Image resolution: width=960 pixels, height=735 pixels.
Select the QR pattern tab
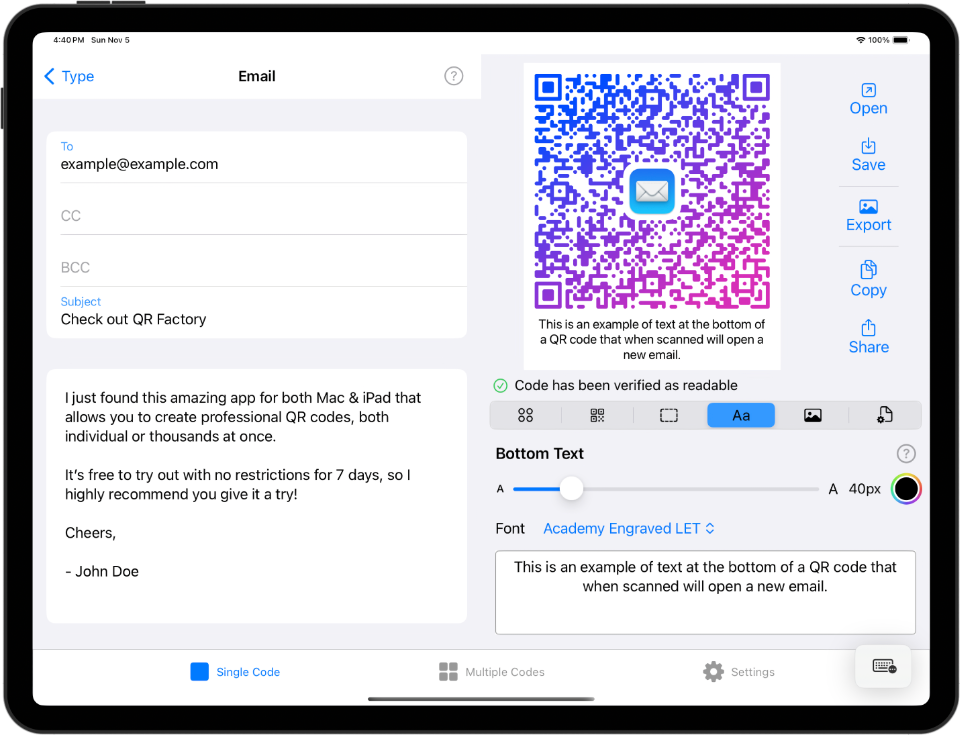[x=597, y=415]
